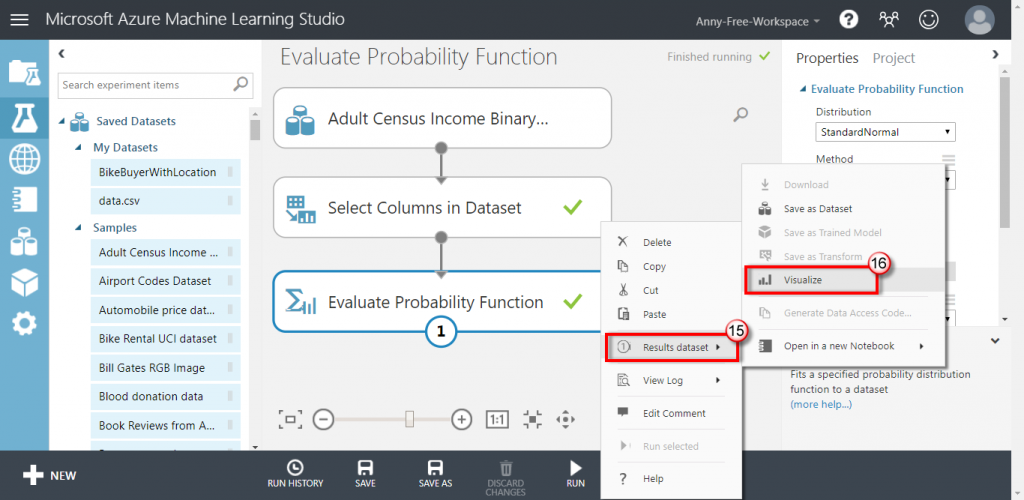1024x500 pixels.
Task: Click the search magnifier in experiment items box
Action: [x=241, y=84]
